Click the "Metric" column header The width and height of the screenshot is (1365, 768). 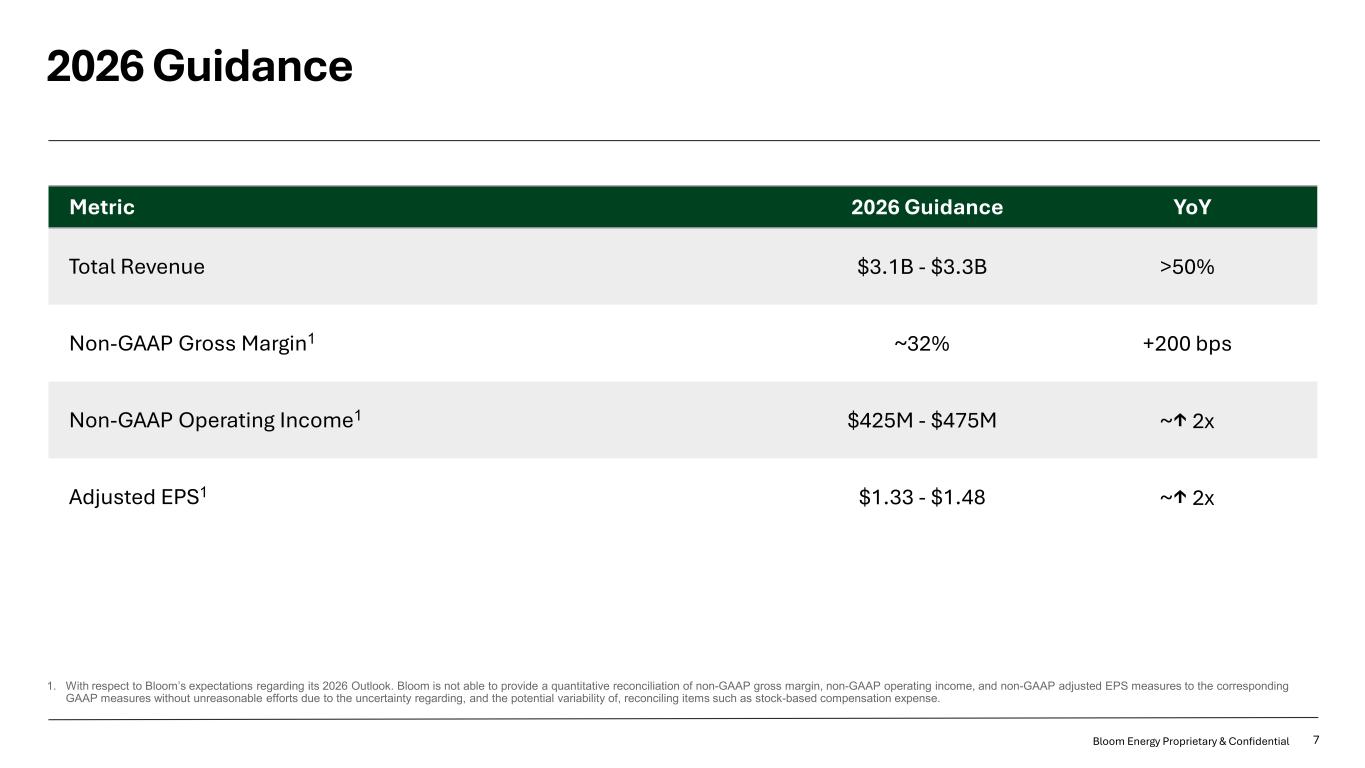click(102, 207)
